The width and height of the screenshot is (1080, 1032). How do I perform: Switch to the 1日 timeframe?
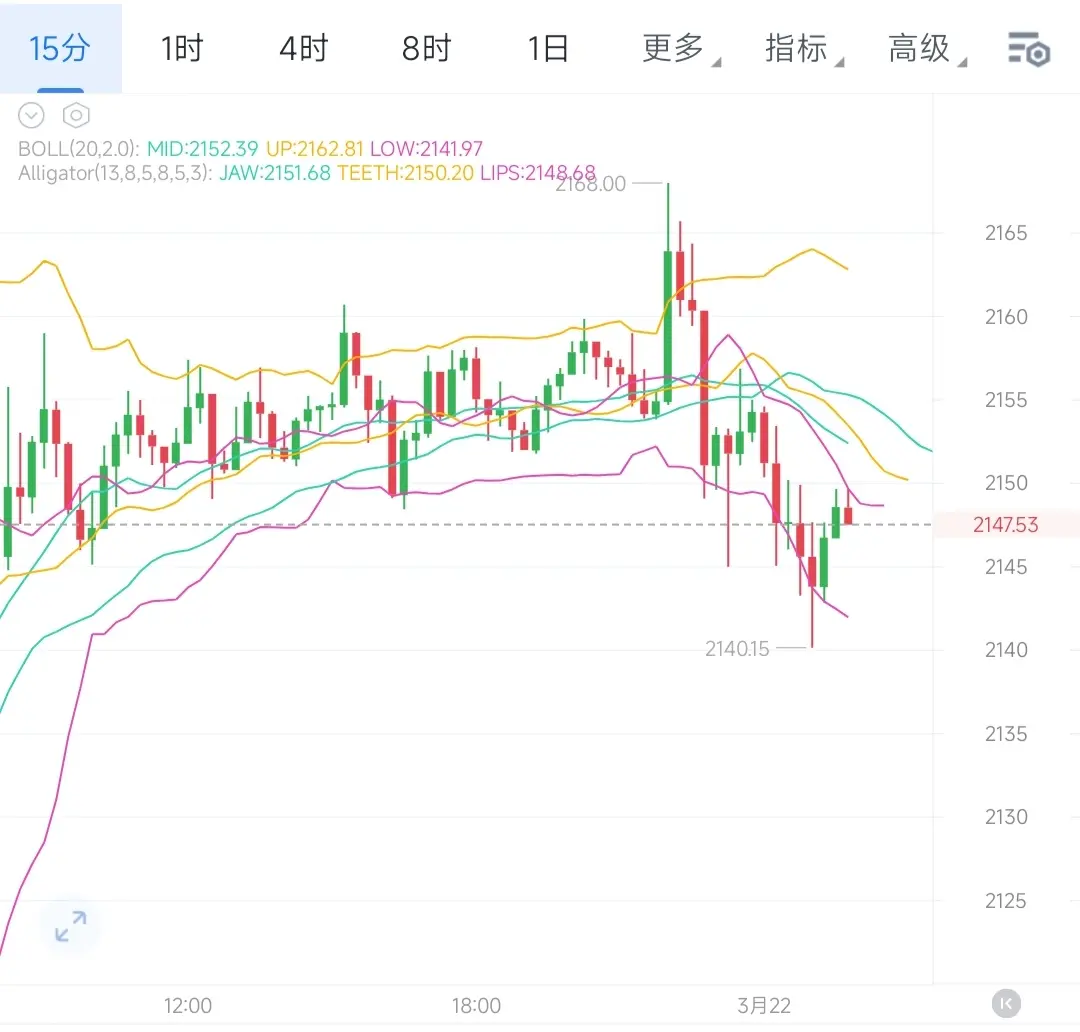coord(548,48)
